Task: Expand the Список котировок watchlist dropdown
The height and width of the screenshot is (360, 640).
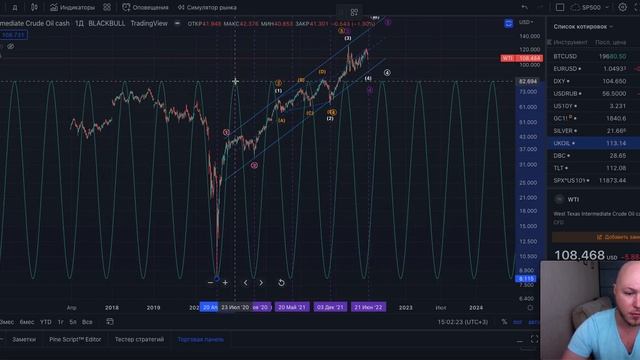Action: (x=583, y=27)
